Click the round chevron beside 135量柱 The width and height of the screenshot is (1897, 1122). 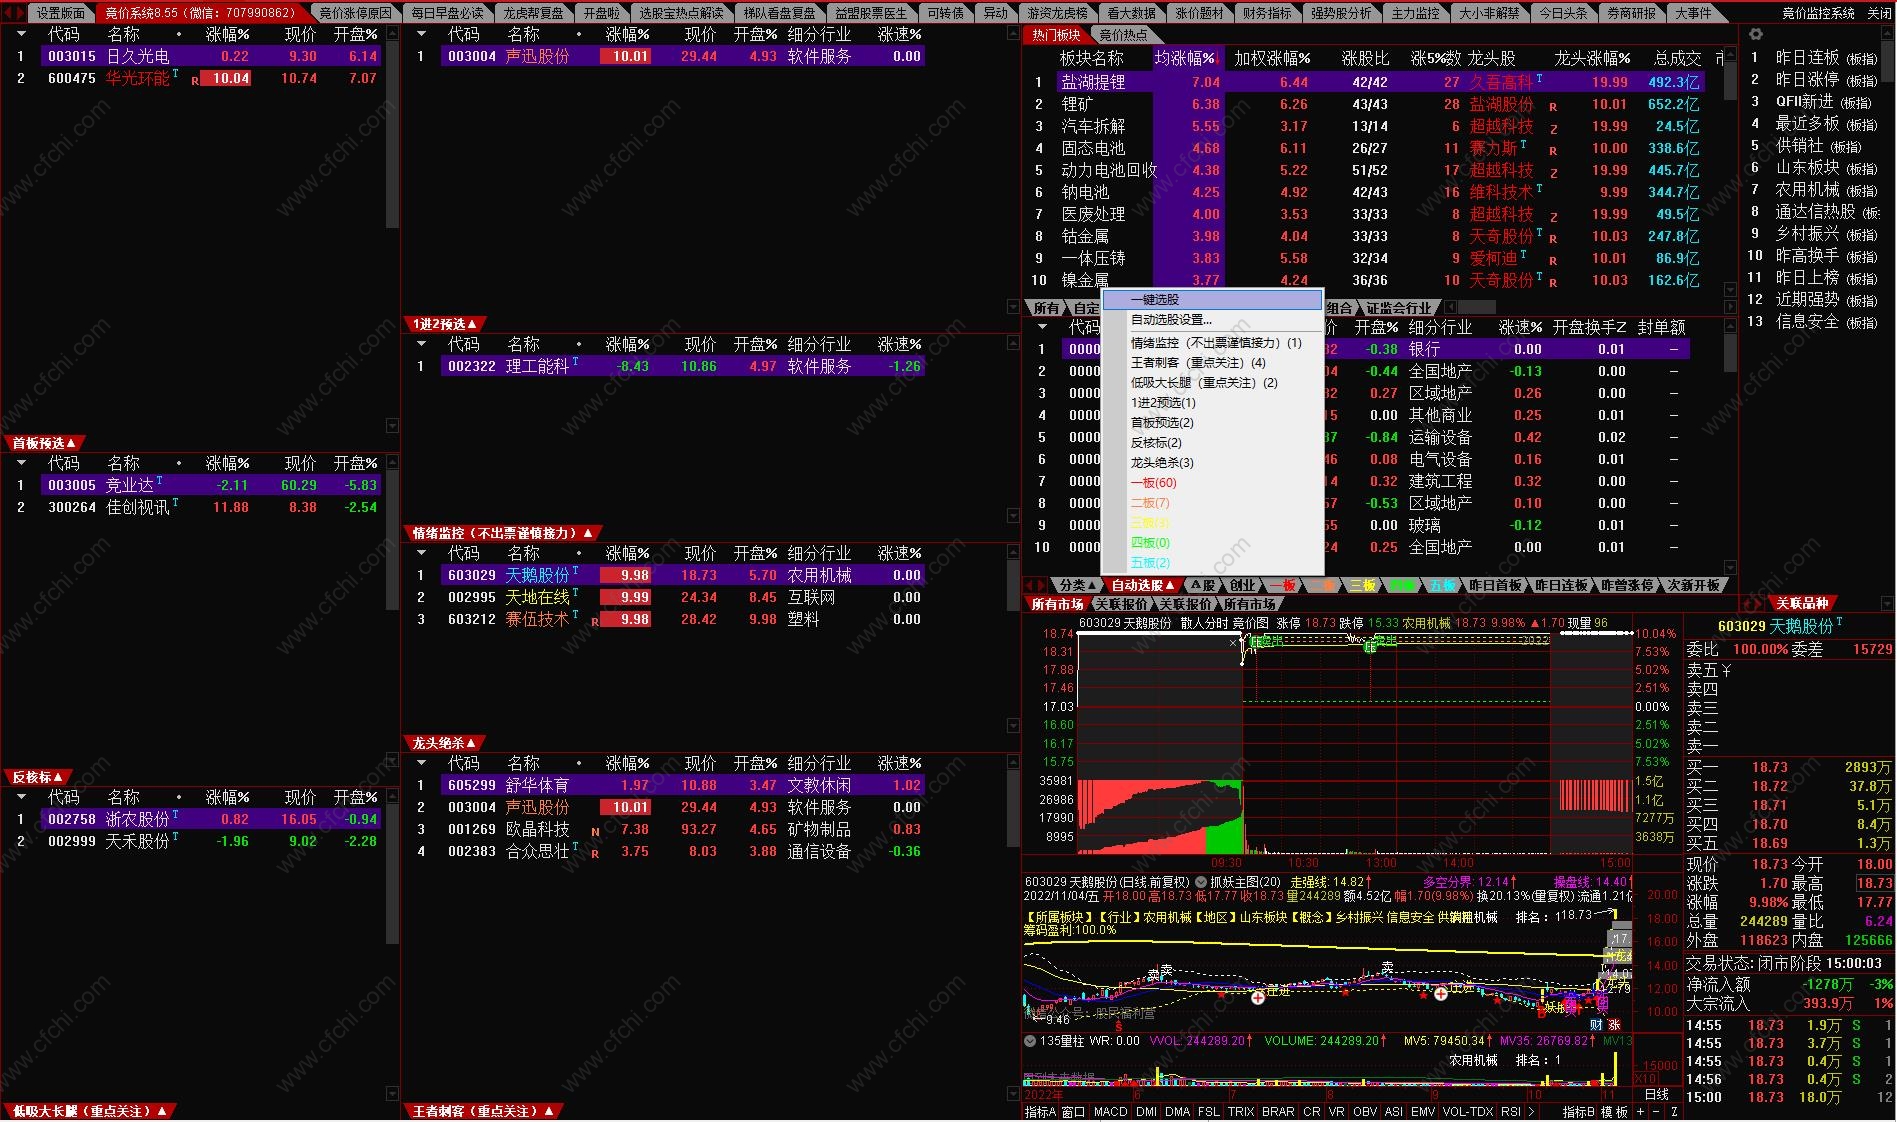click(1030, 1041)
